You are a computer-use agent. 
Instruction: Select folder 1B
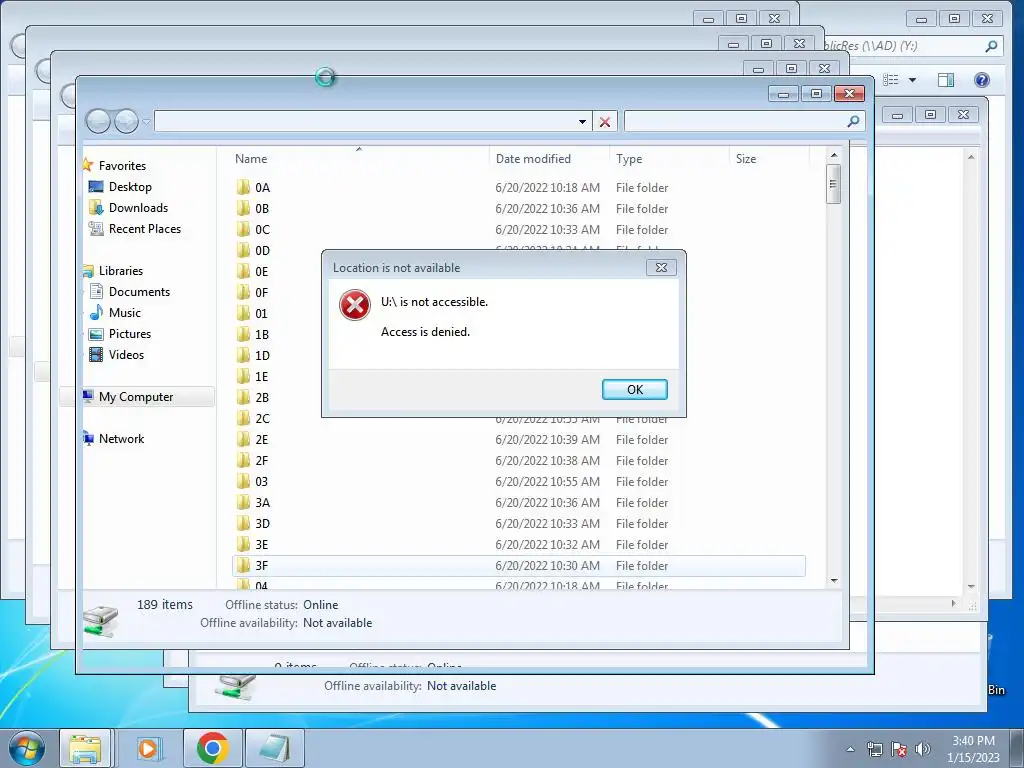(x=261, y=334)
